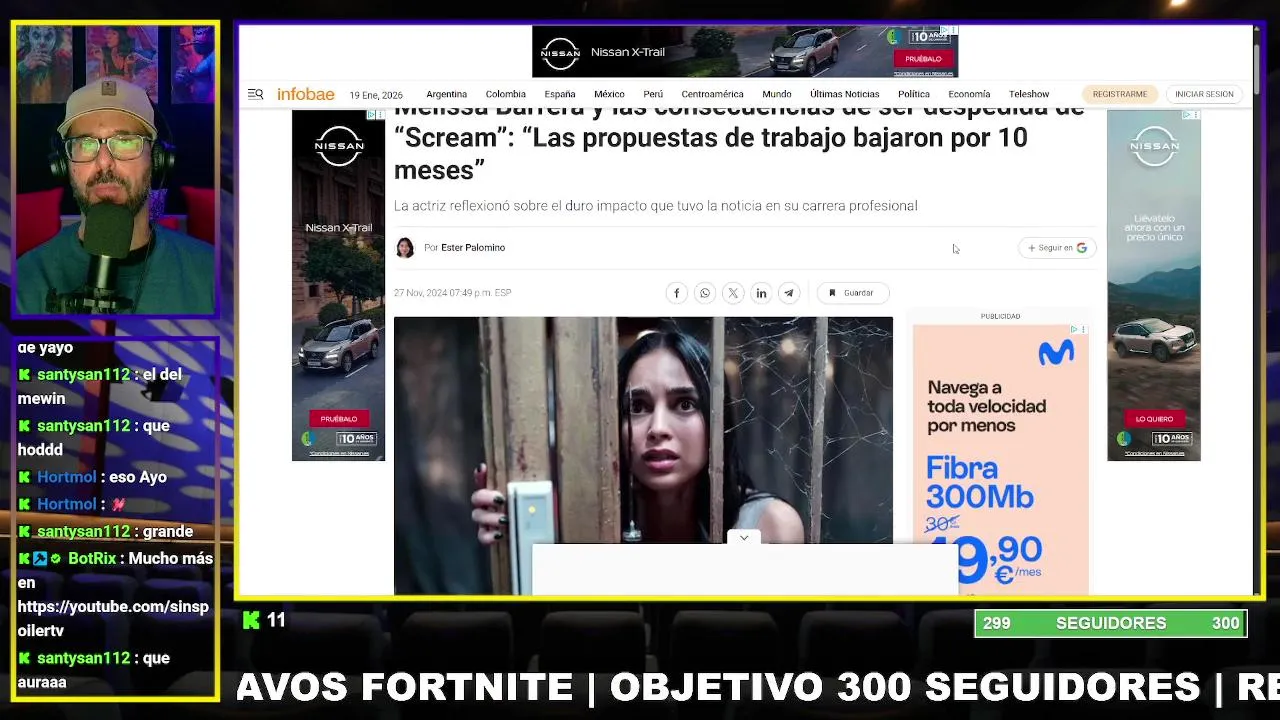This screenshot has width=1280, height=720.
Task: Click the article subtitle about the actriz
Action: click(655, 206)
